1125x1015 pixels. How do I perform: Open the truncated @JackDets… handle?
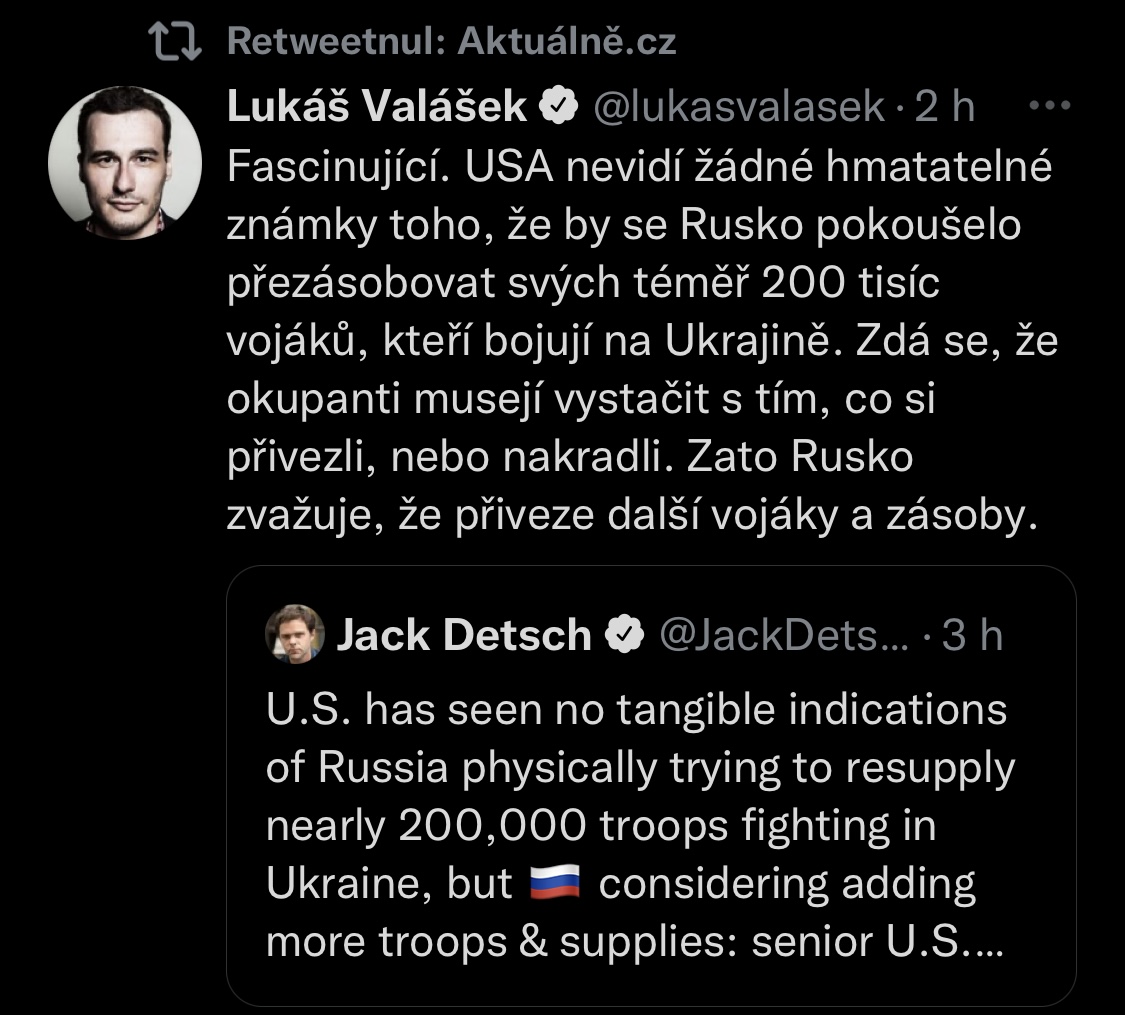click(x=781, y=635)
